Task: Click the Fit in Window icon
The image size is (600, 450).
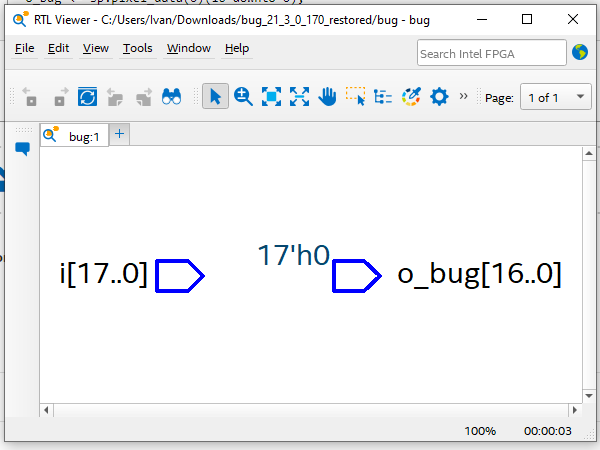Action: point(271,96)
